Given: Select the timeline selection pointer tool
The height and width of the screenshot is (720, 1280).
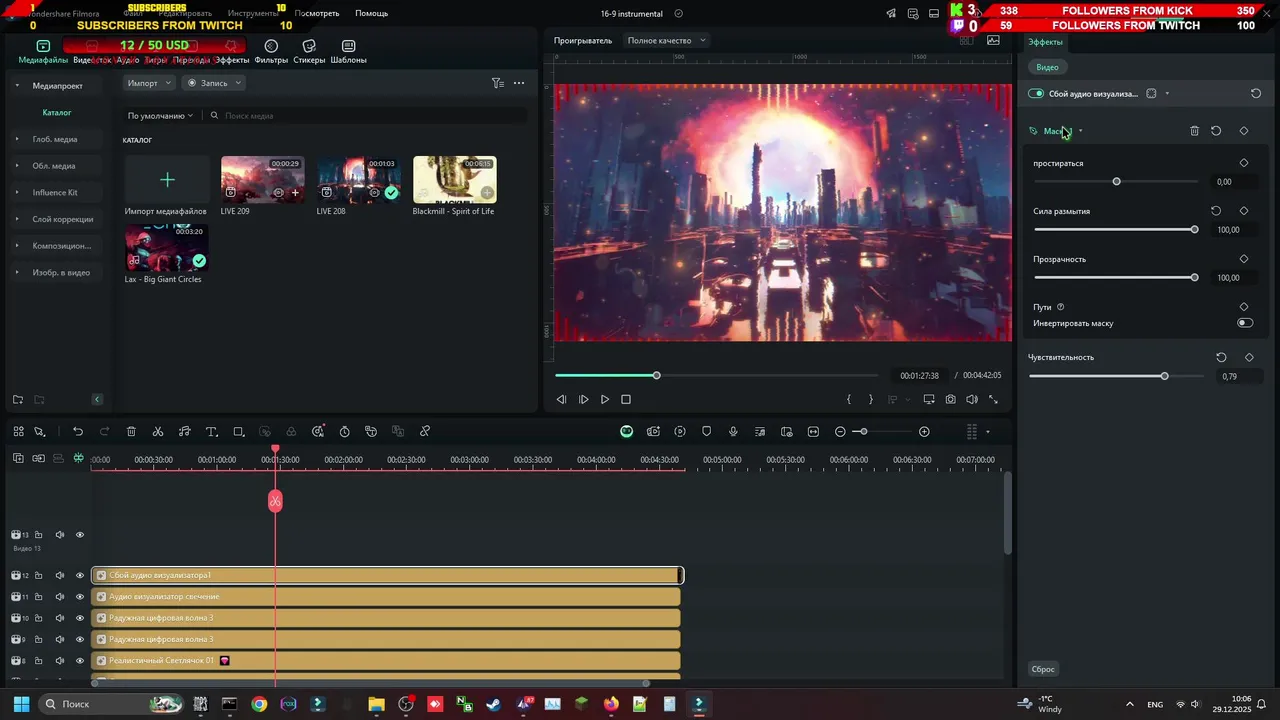Looking at the screenshot, I should [x=40, y=432].
